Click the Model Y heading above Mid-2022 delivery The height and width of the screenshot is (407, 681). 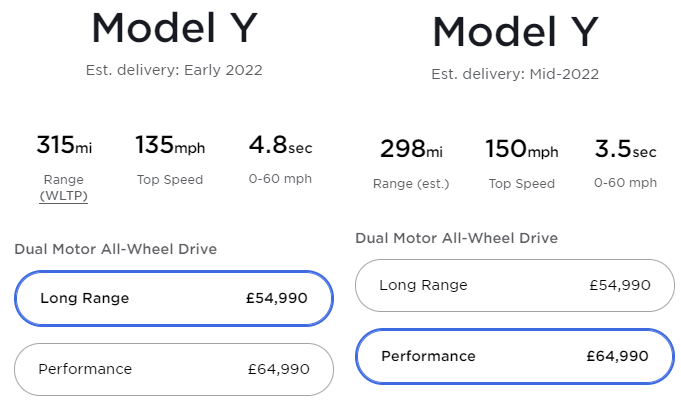pos(515,33)
